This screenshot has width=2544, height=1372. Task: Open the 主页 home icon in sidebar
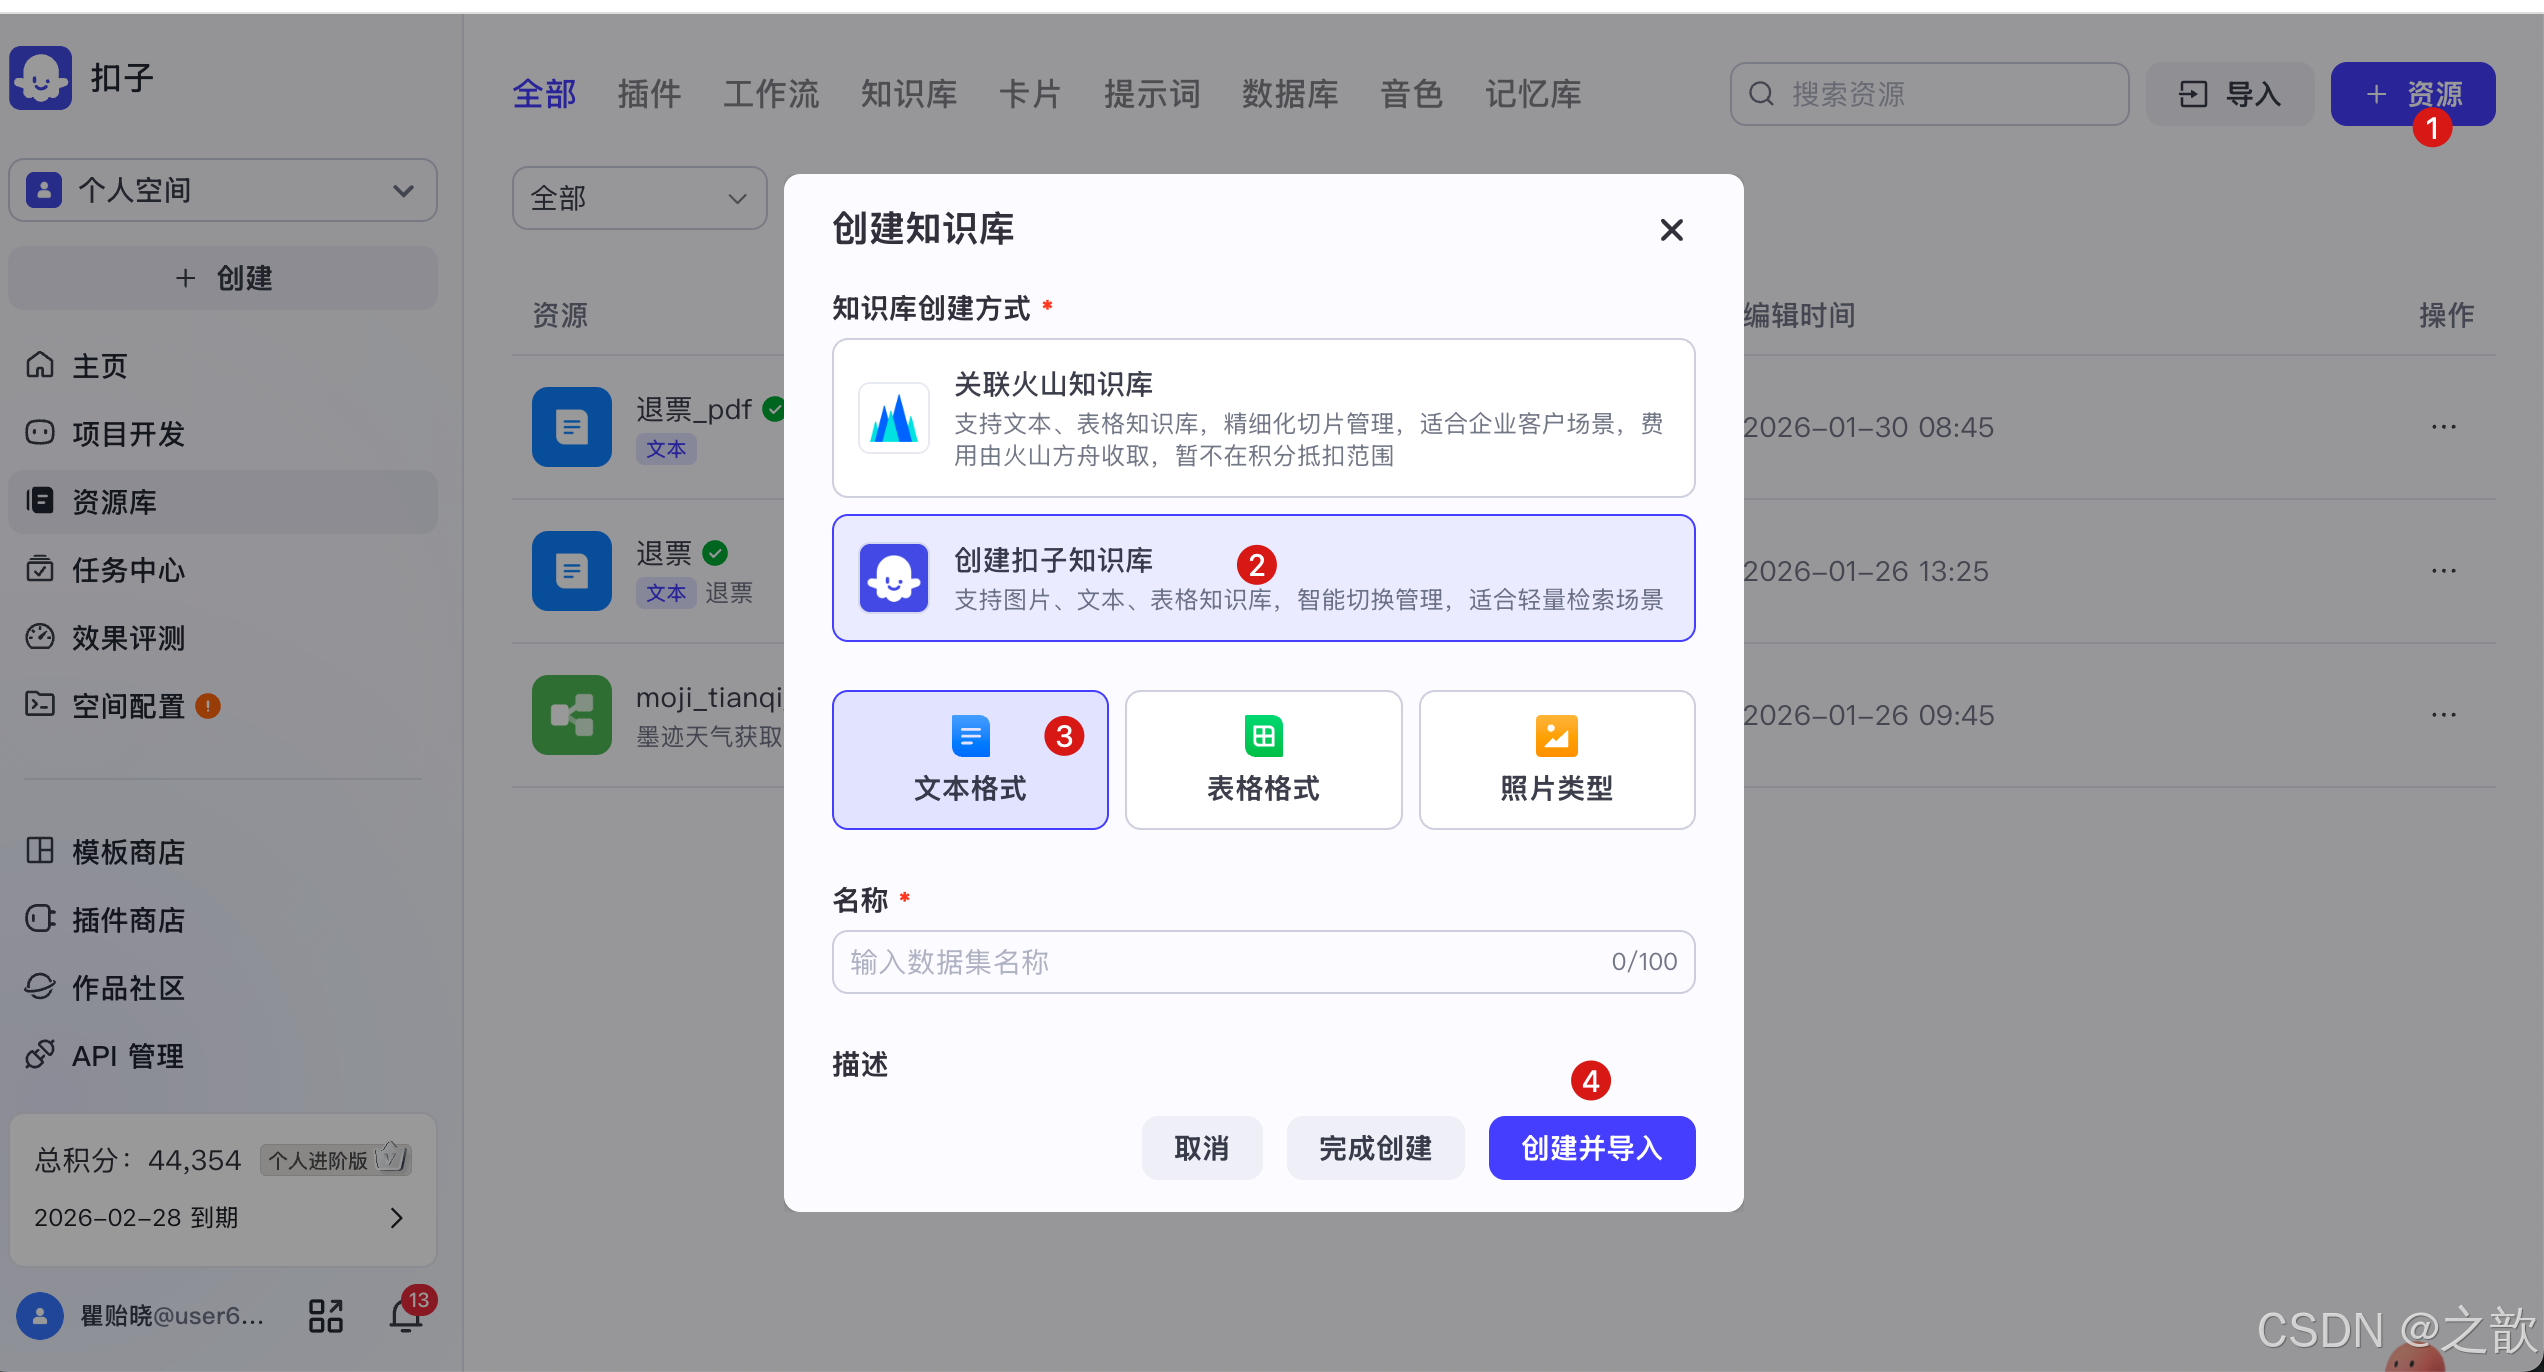(x=40, y=365)
